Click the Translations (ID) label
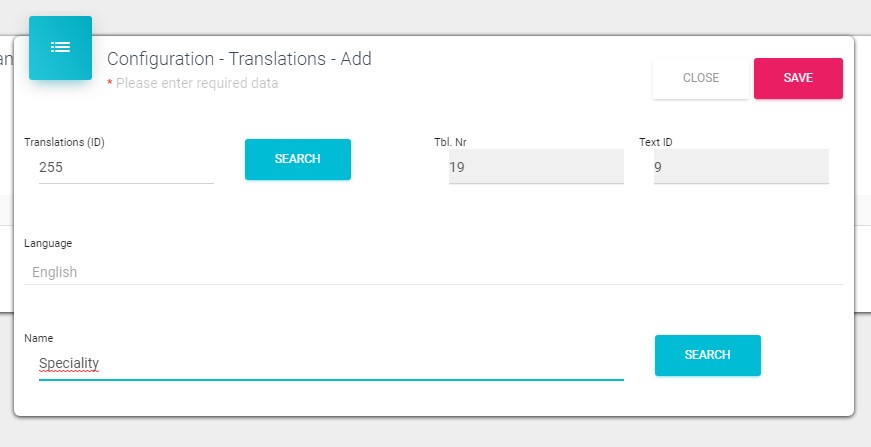The image size is (871, 447). 64,142
